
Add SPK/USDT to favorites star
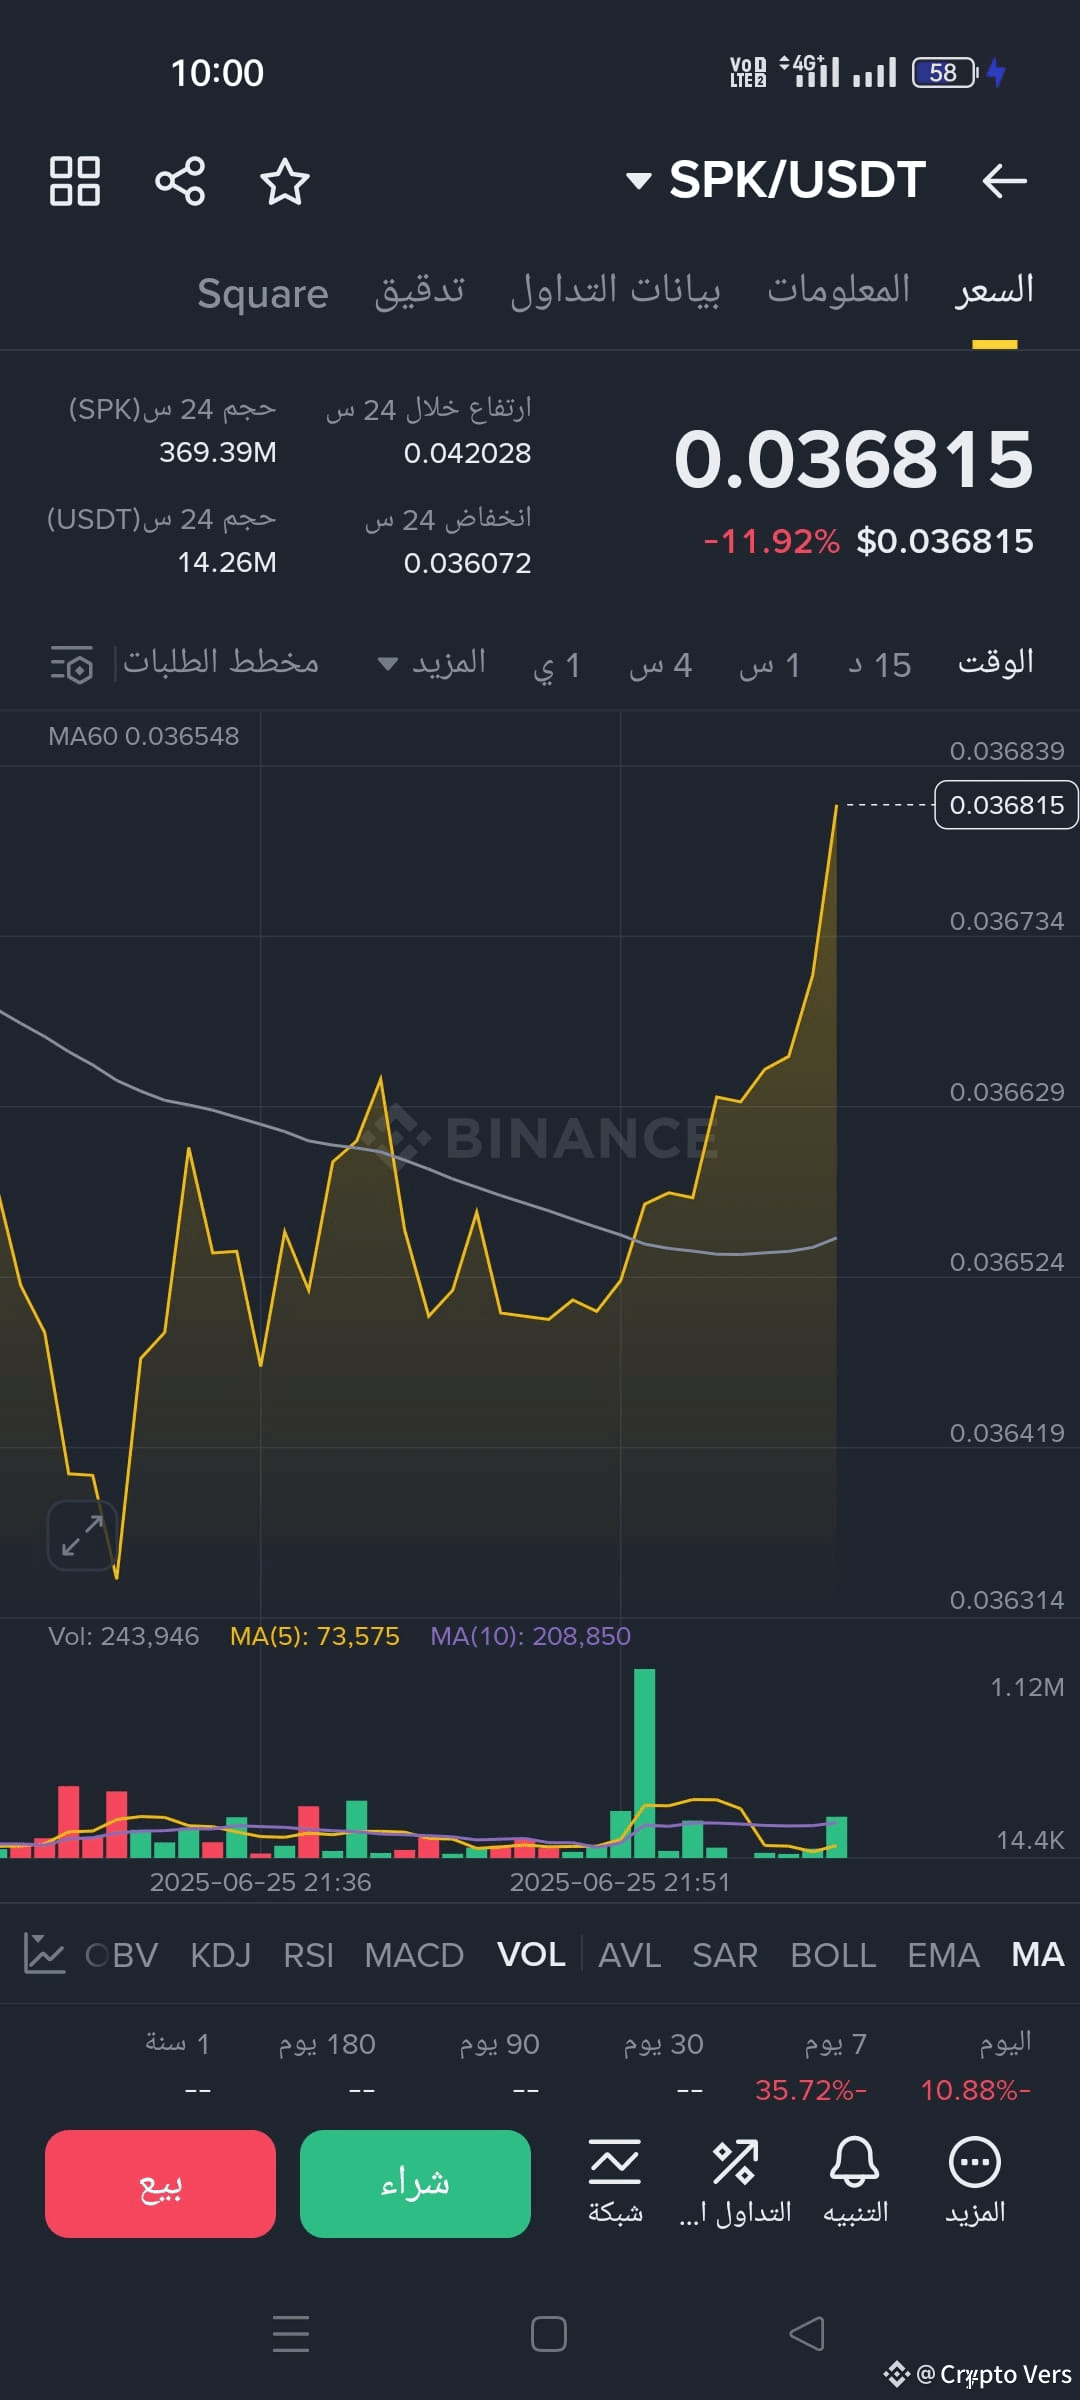[285, 181]
